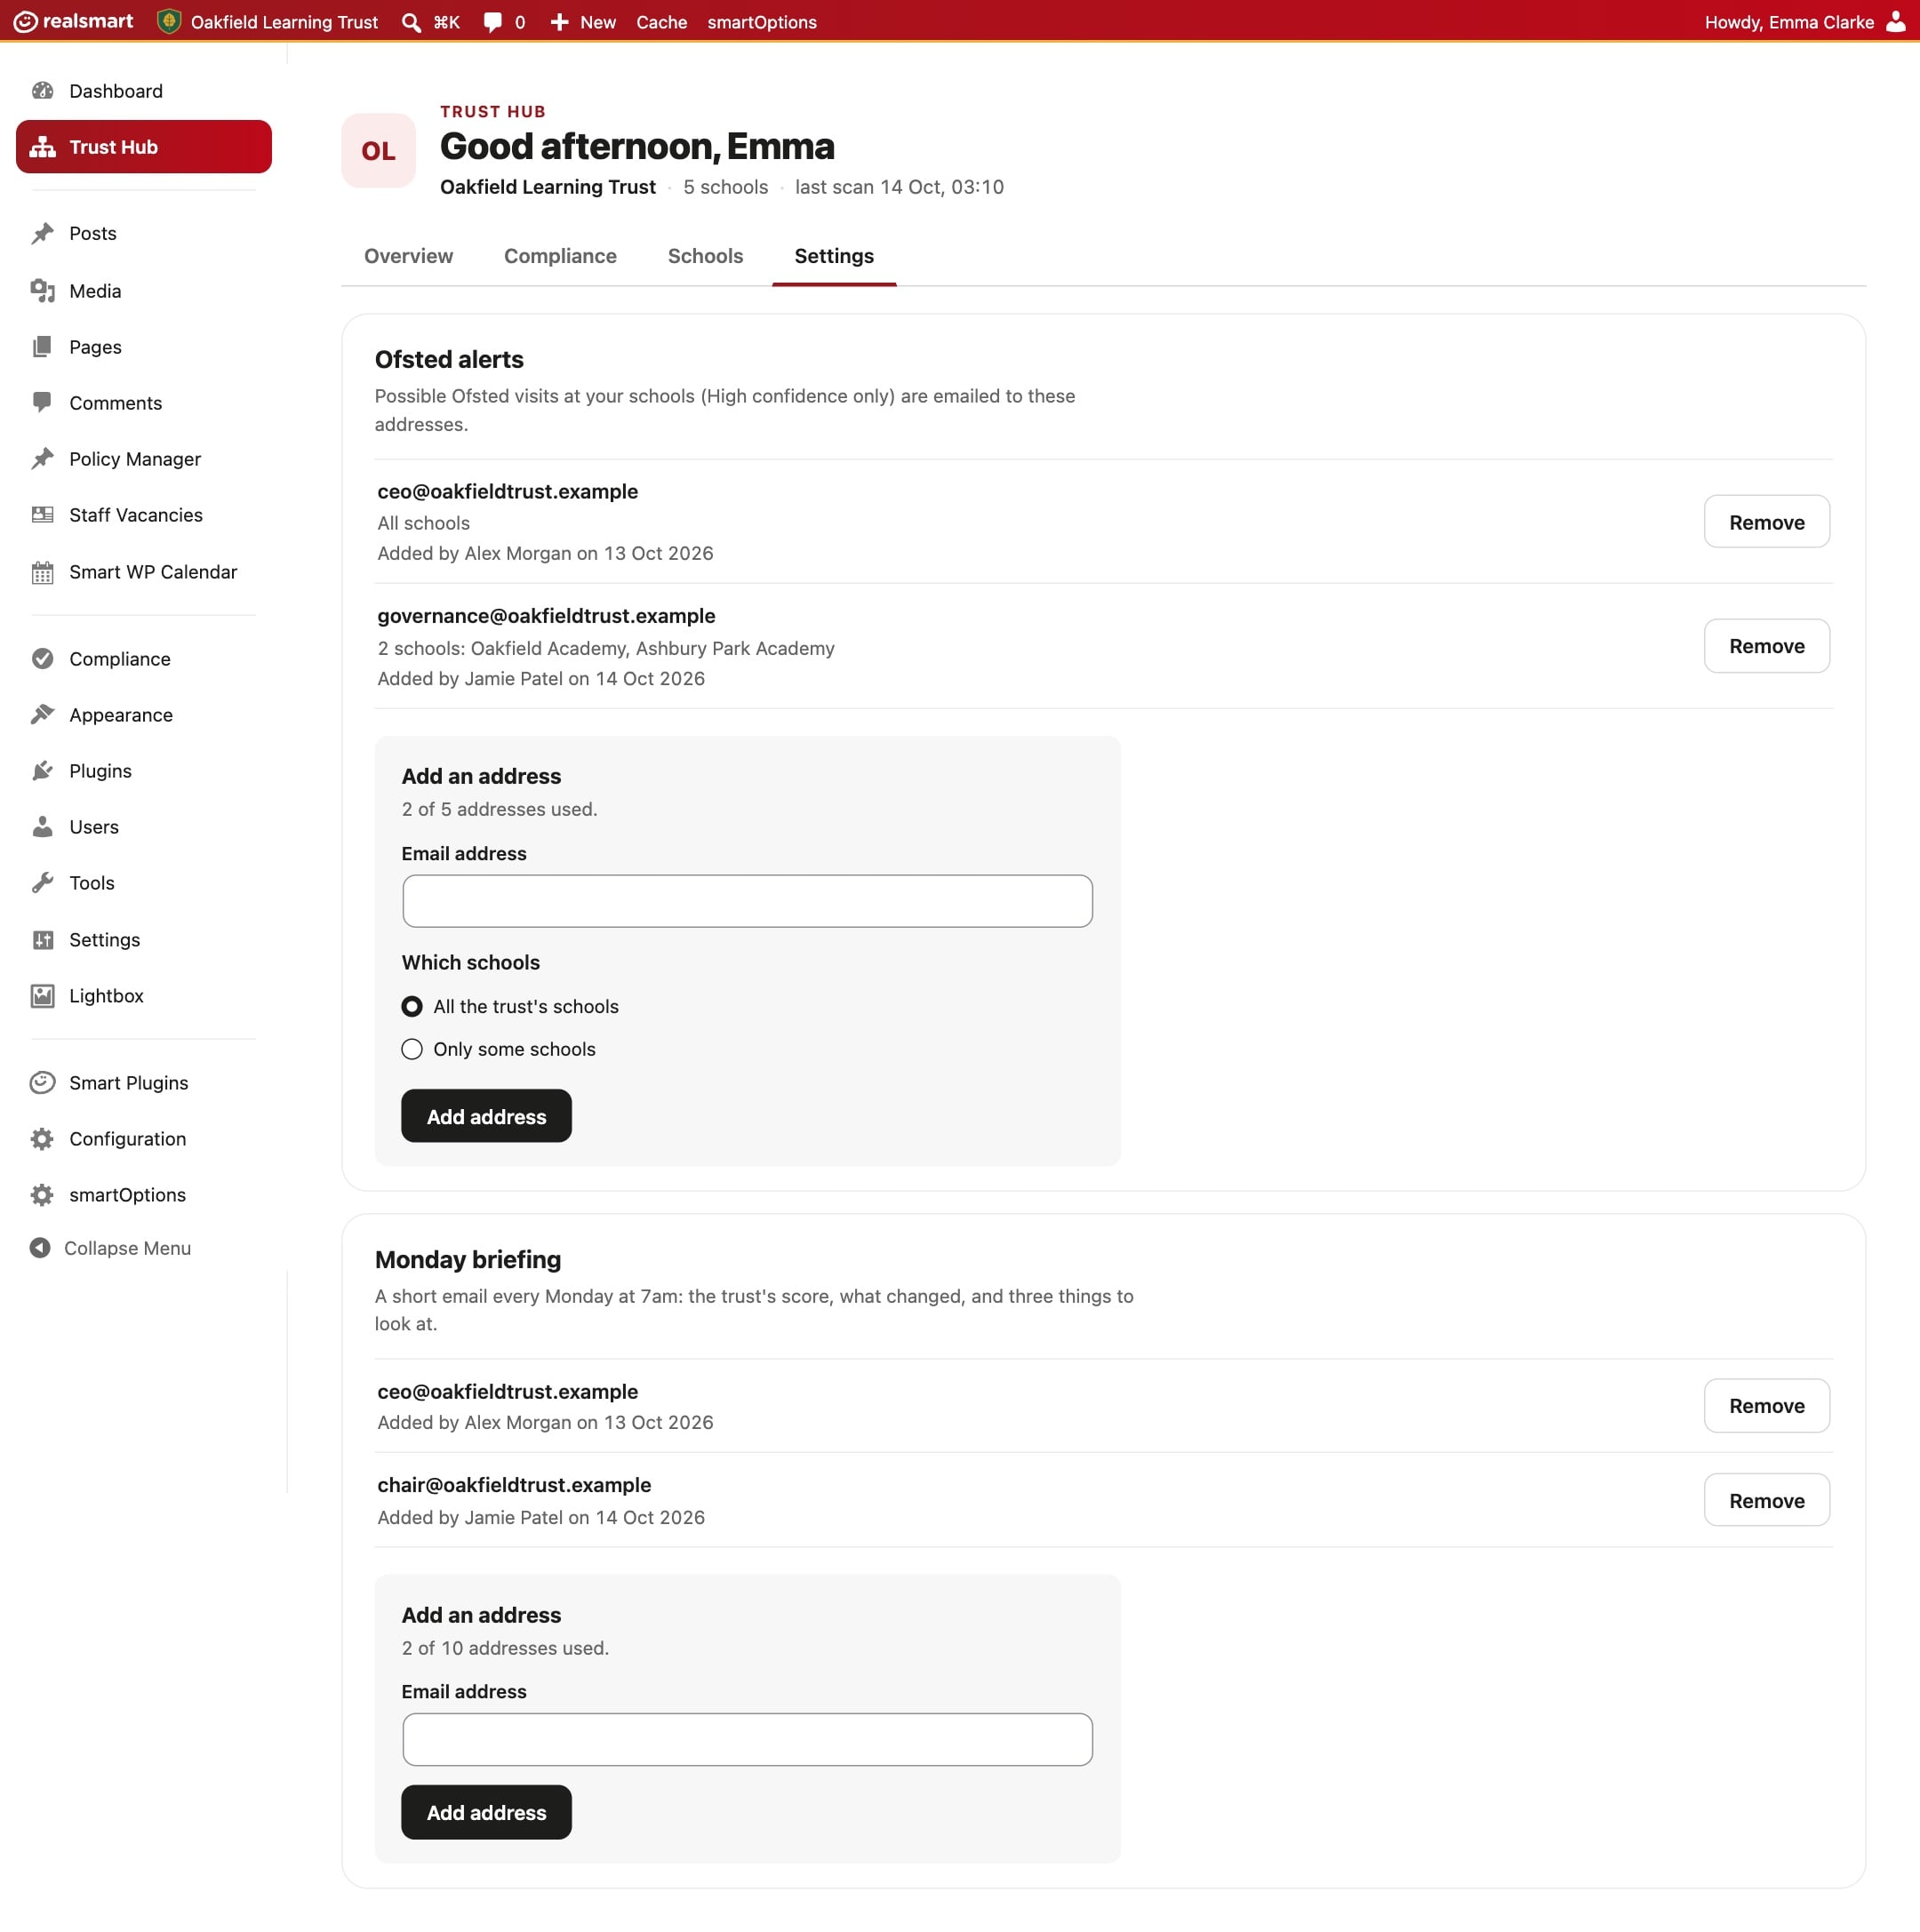Switch to the Overview tab

[408, 256]
